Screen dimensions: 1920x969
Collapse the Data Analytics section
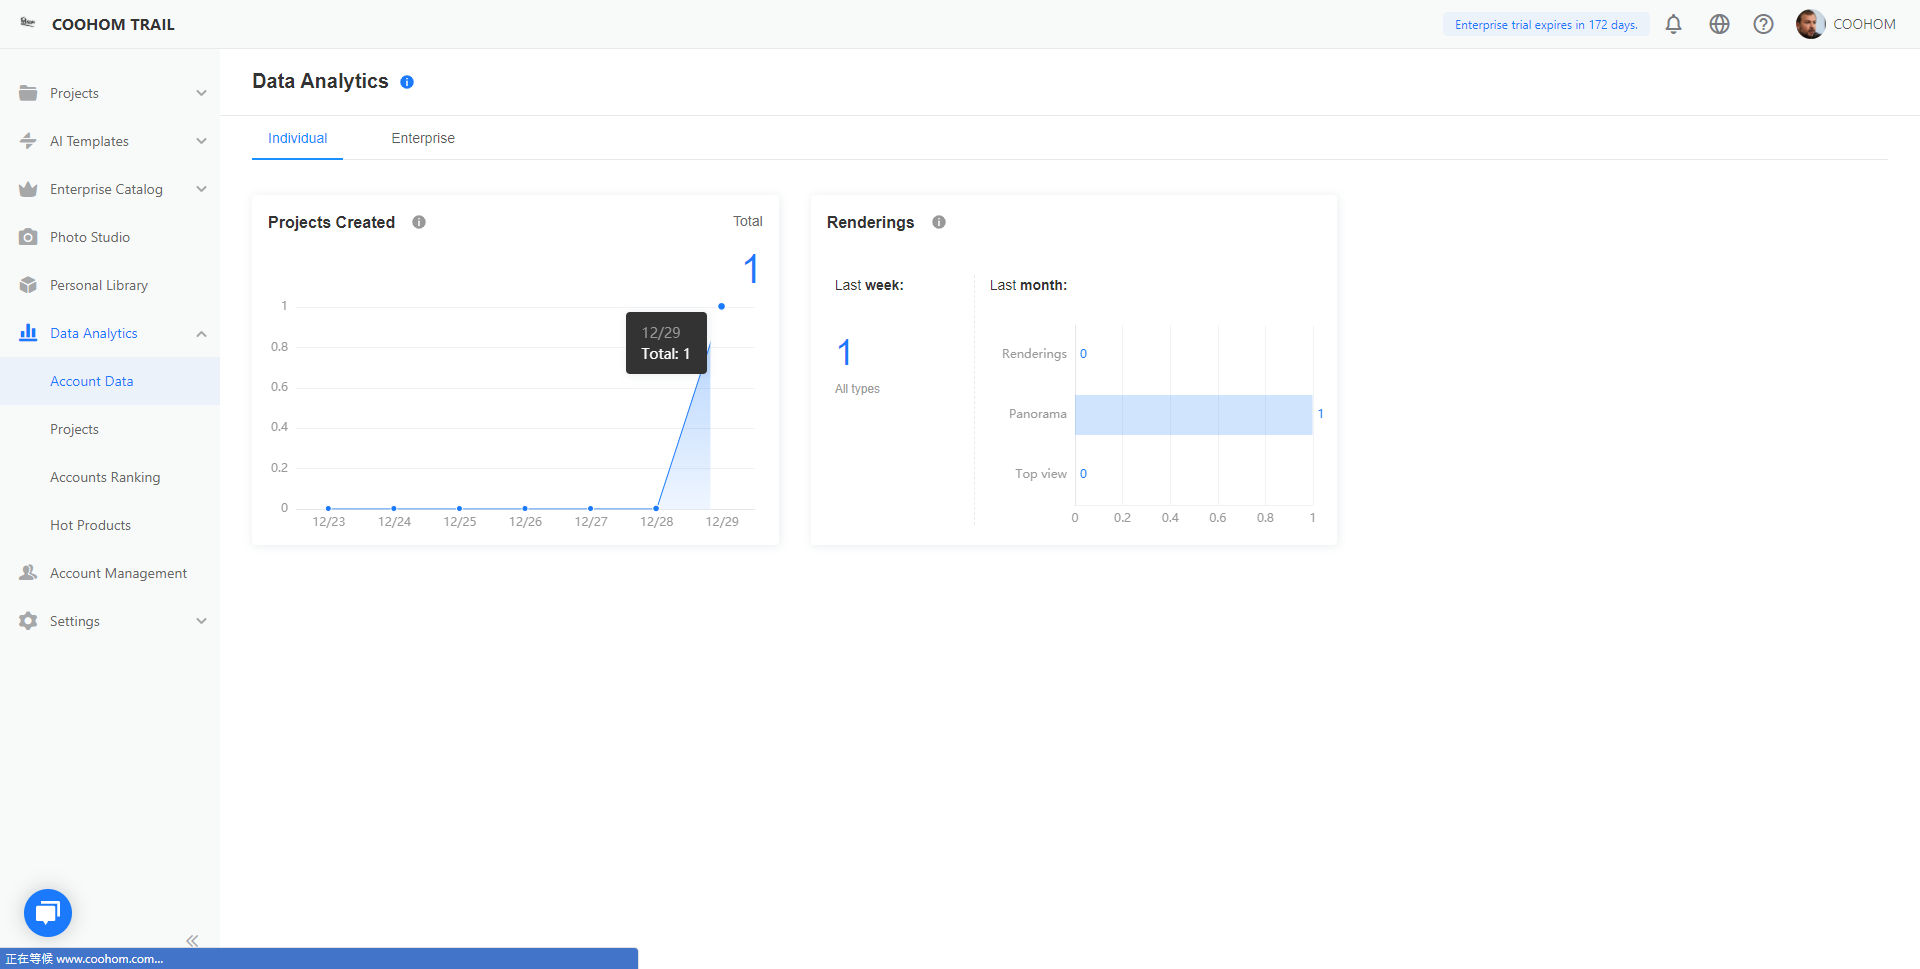(201, 333)
